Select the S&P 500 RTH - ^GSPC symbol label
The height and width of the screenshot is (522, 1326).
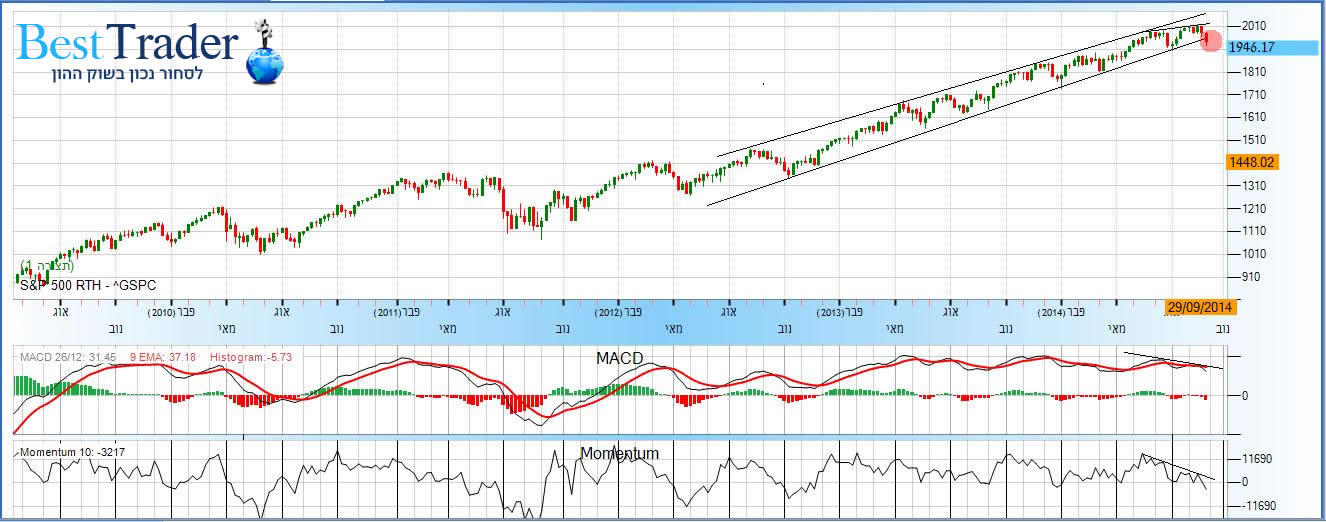[x=86, y=285]
